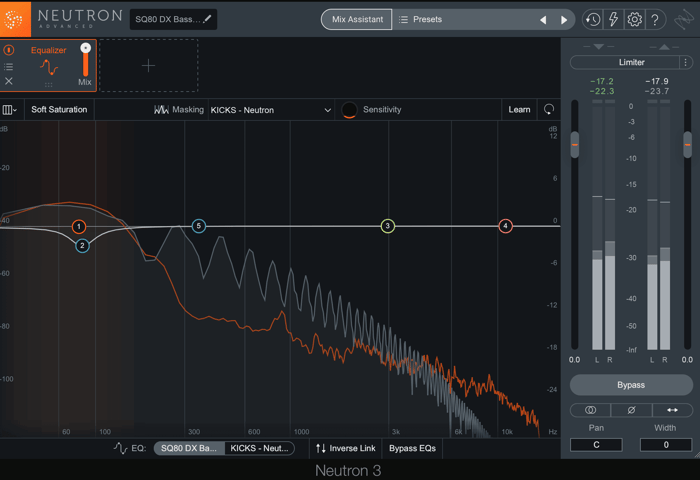
Task: Remove Equalizer module with X
Action: click(8, 81)
